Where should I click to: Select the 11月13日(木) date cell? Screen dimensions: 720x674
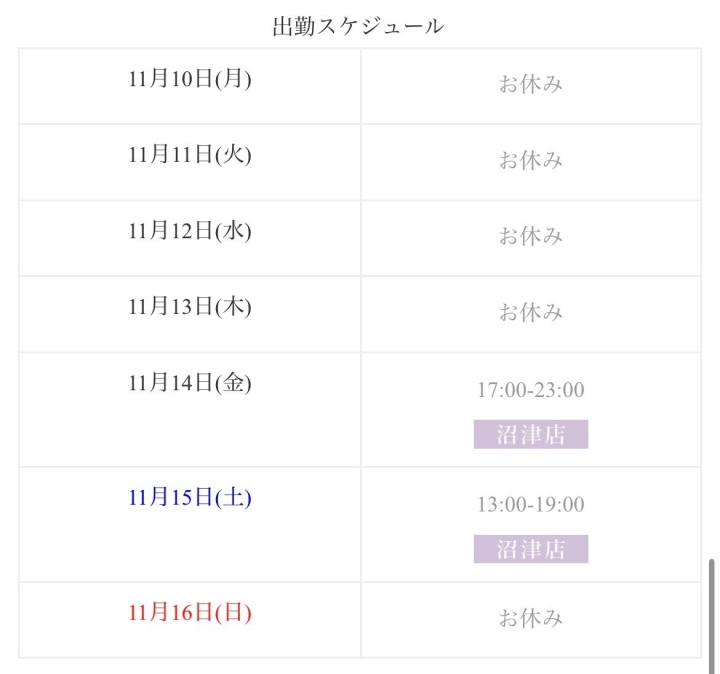coord(190,307)
